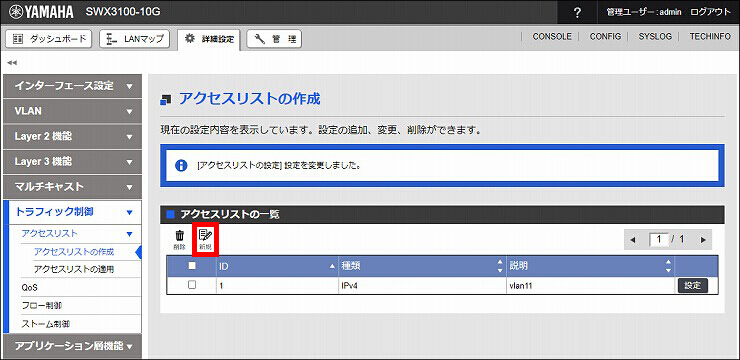This screenshot has width=740, height=360.
Task: Collapse the アクセスリスト submenu
Action: [78, 234]
